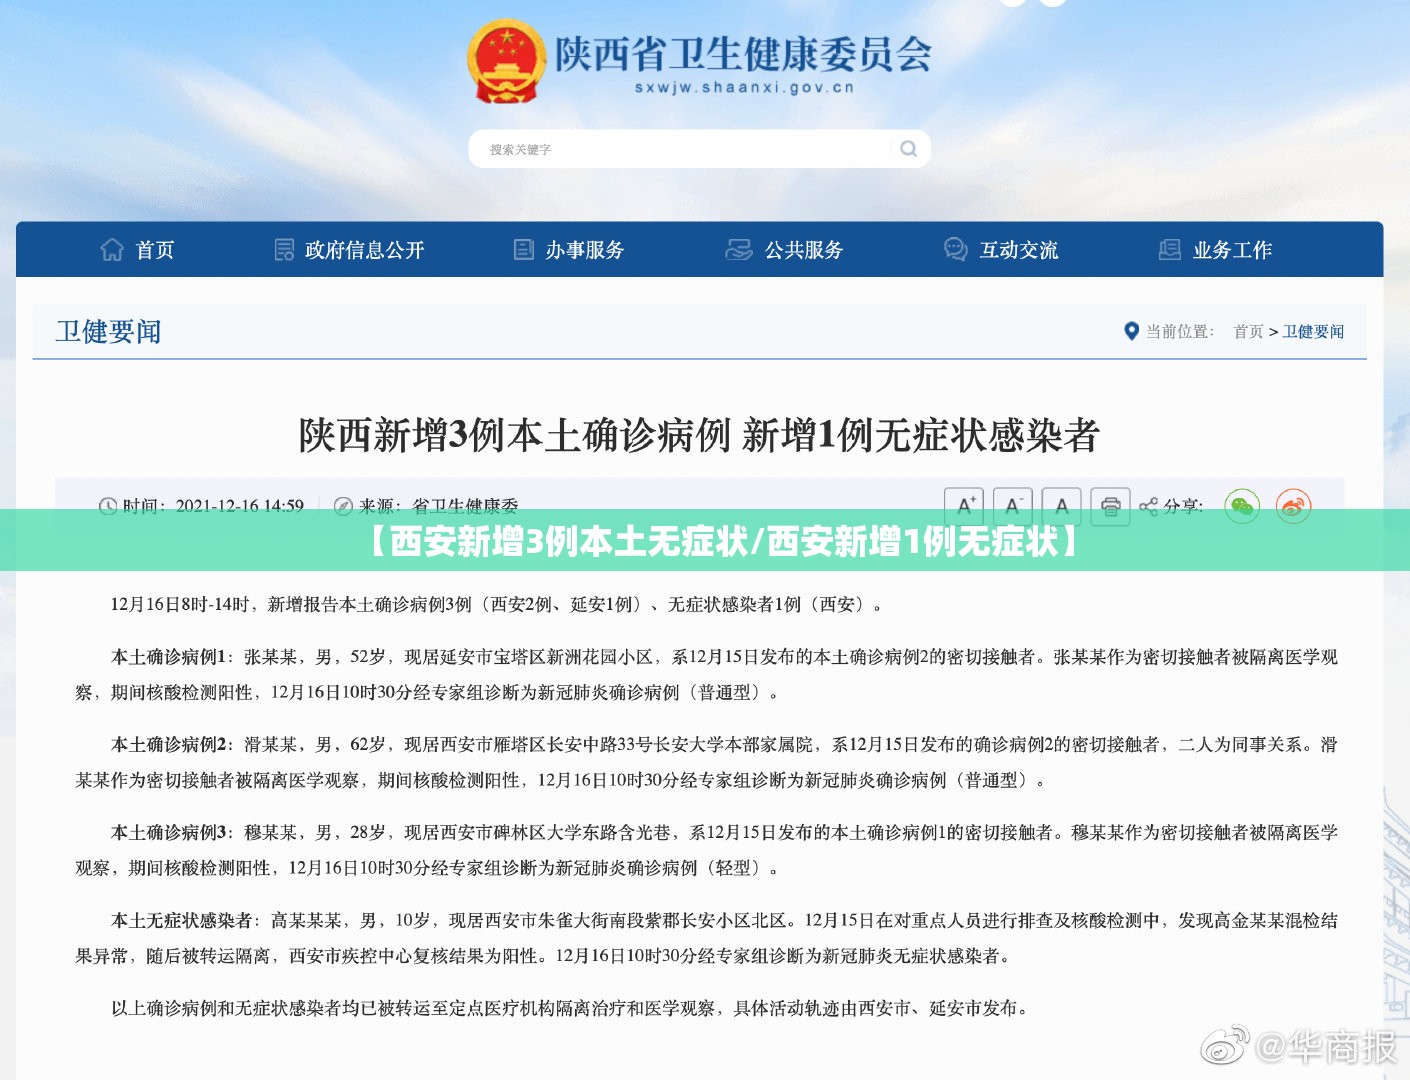Click the search magnifier icon
The image size is (1410, 1080).
908,149
